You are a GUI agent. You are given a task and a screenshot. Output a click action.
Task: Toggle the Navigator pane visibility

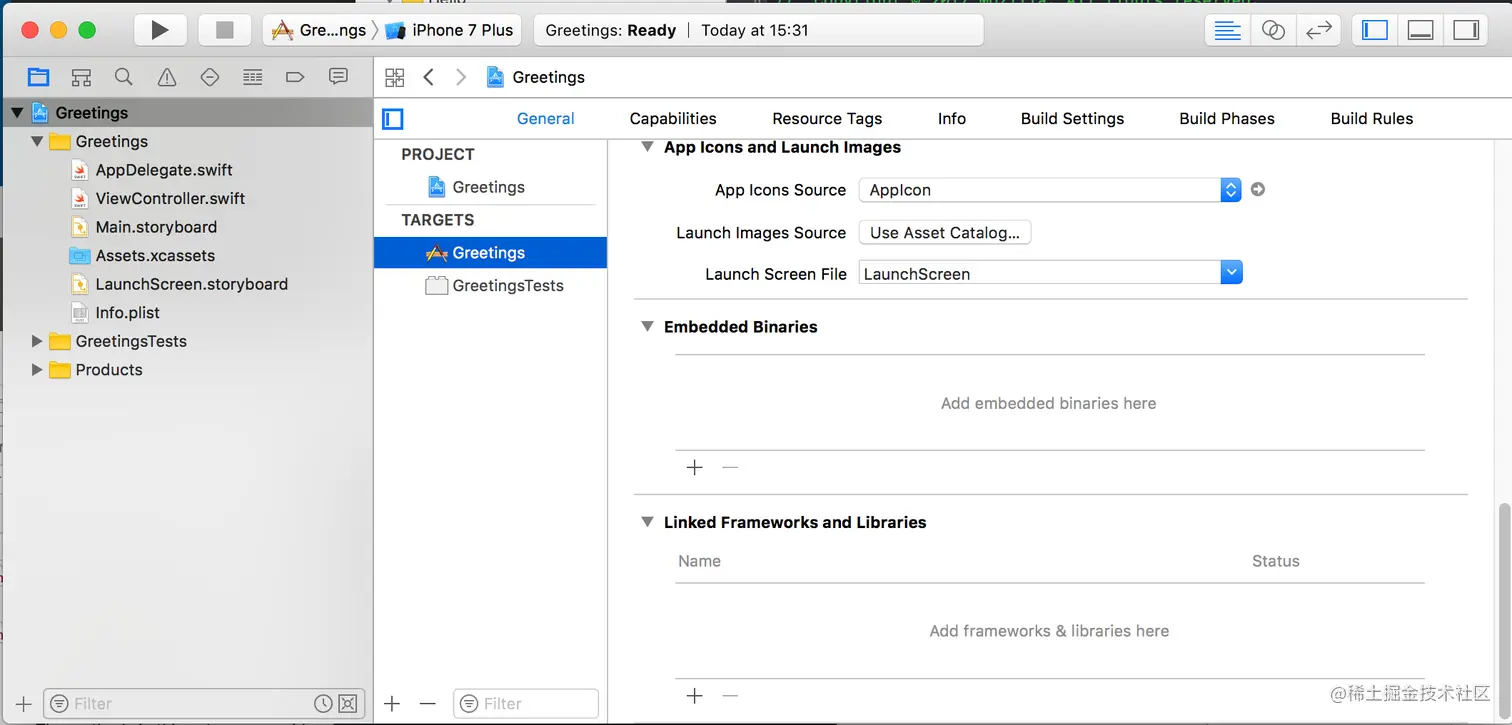tap(1375, 30)
